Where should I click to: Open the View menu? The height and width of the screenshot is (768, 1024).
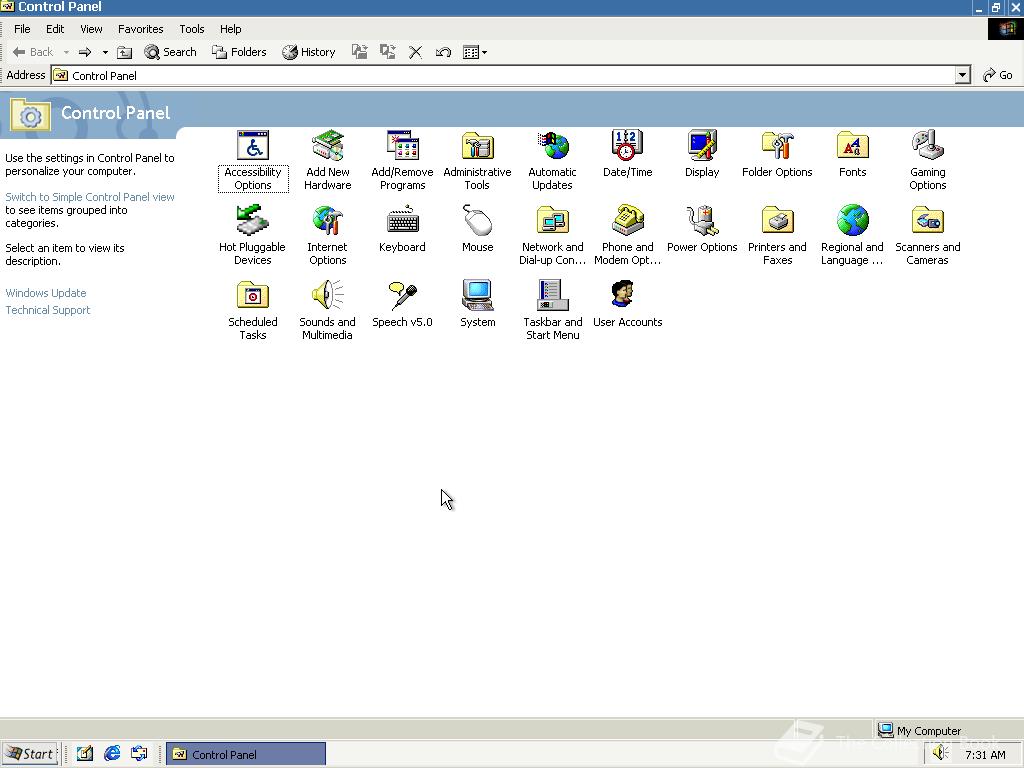point(91,29)
